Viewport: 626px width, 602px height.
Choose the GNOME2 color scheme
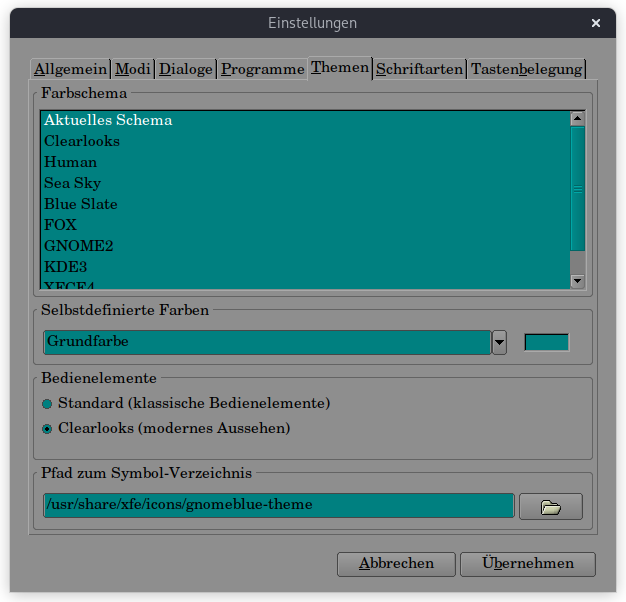pos(74,246)
